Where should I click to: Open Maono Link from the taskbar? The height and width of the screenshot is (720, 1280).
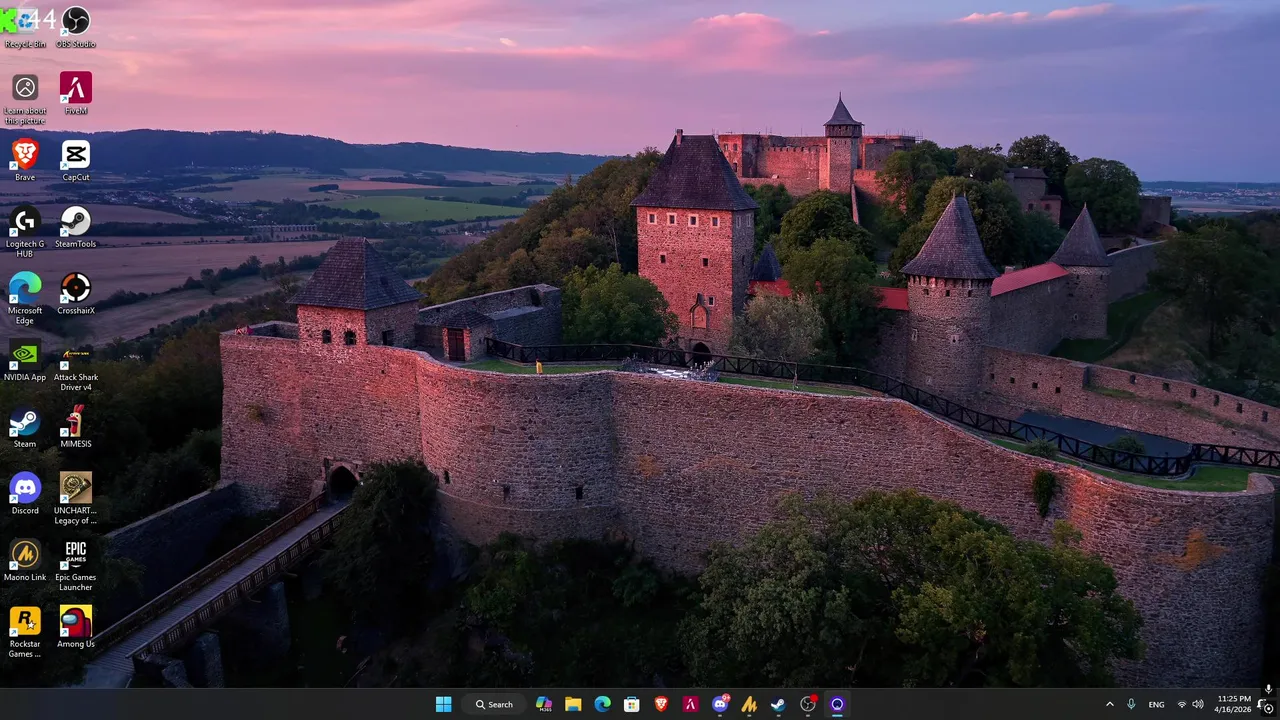point(749,704)
